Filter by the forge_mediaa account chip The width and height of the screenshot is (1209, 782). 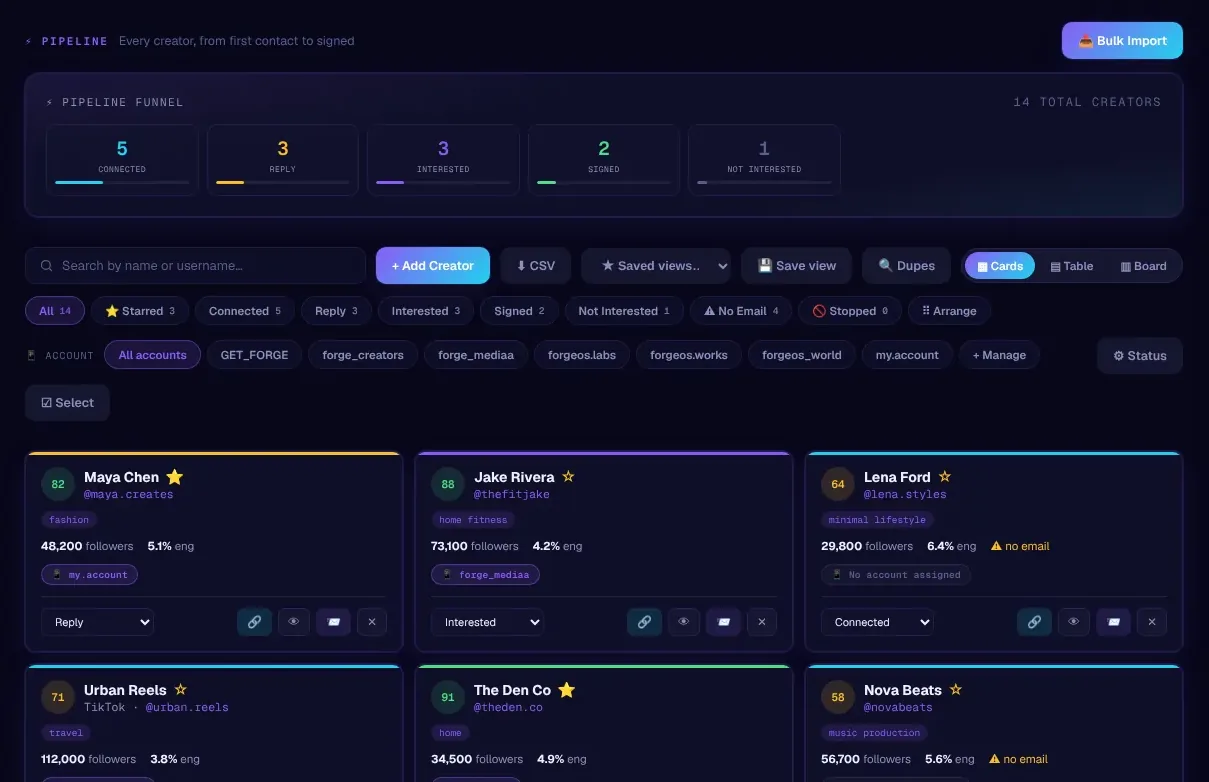pyautogui.click(x=476, y=355)
